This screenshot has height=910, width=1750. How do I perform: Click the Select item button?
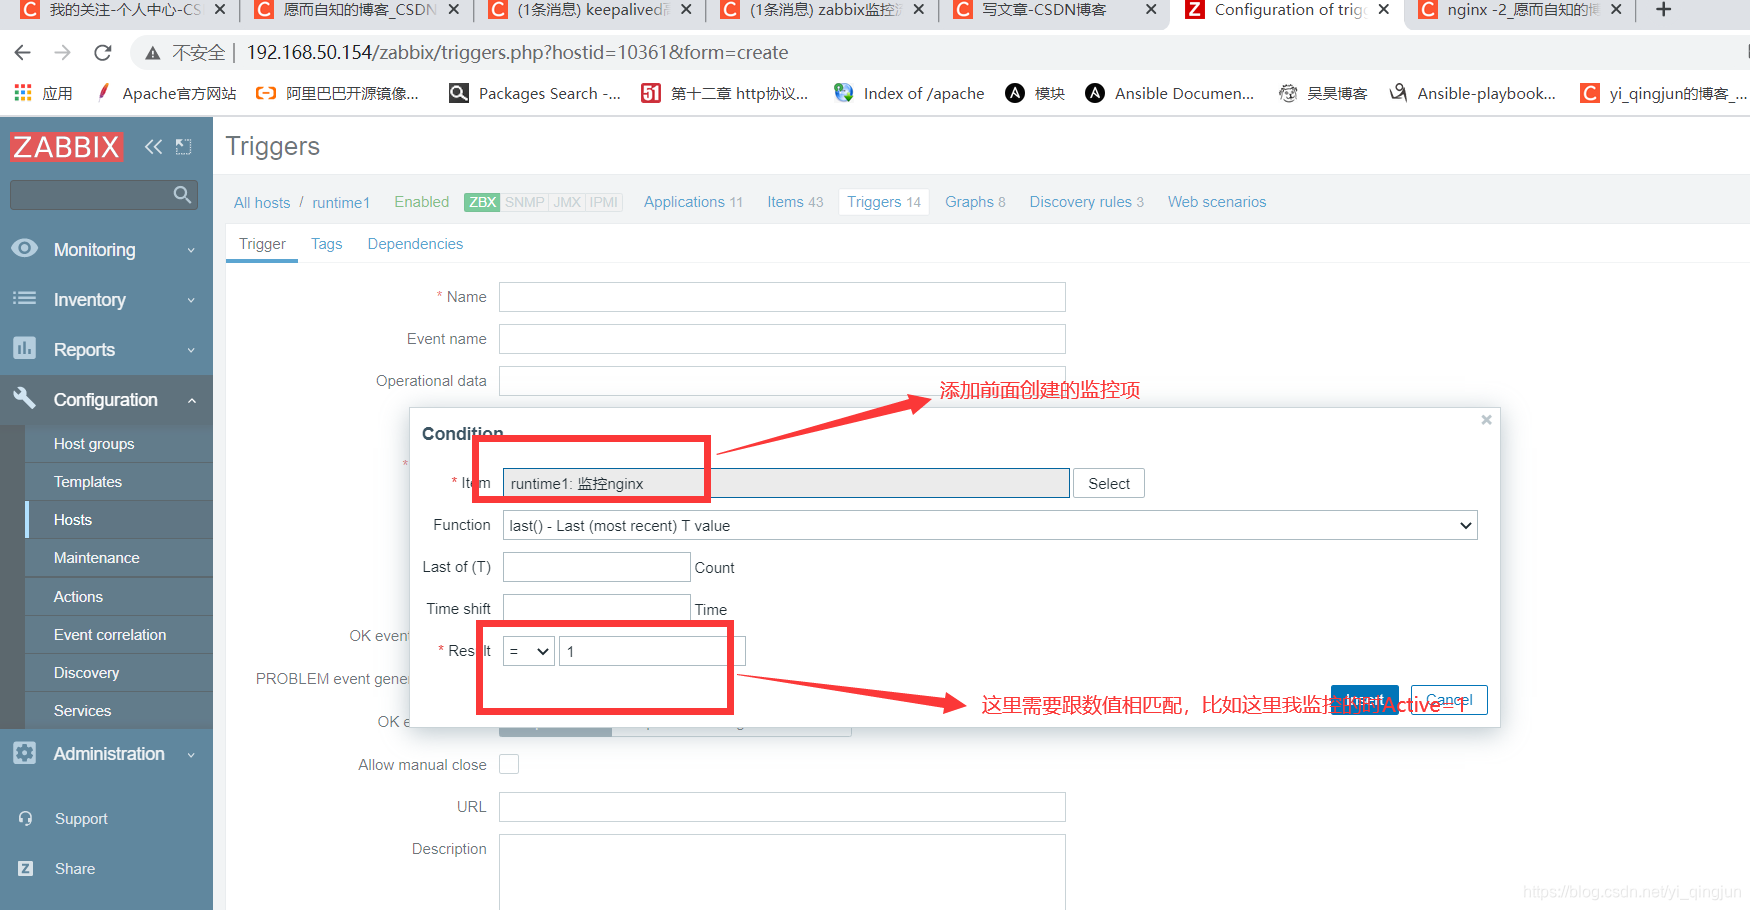(x=1109, y=483)
